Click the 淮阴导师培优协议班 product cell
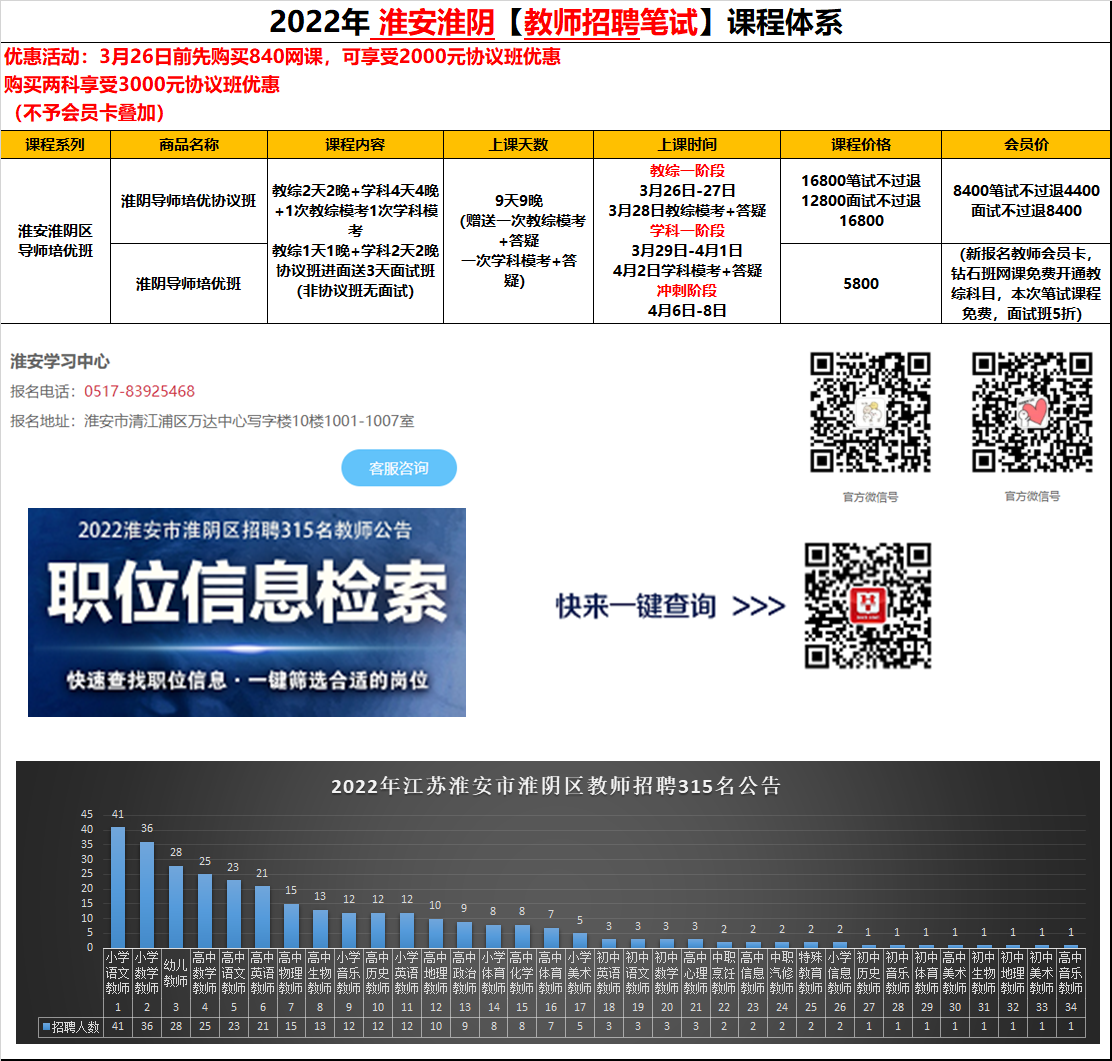Screen dimensions: 1112x1061 [x=189, y=200]
